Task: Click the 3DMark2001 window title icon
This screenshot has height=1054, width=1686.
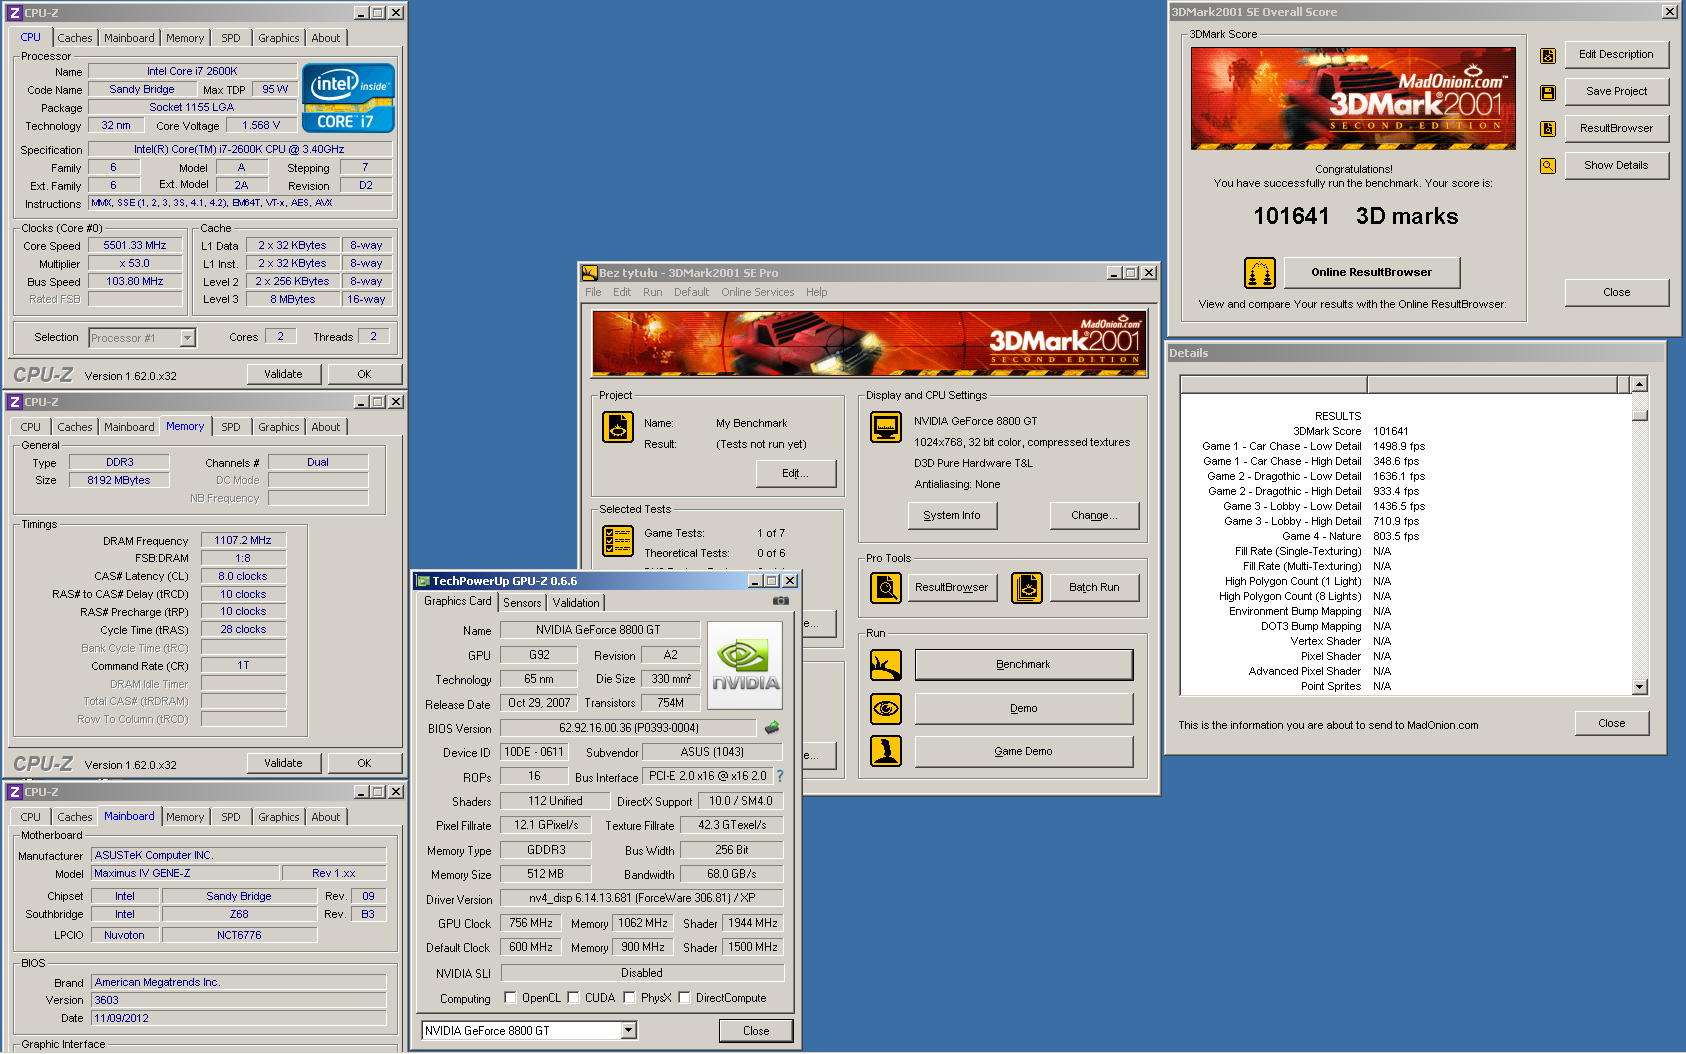Action: [x=590, y=273]
